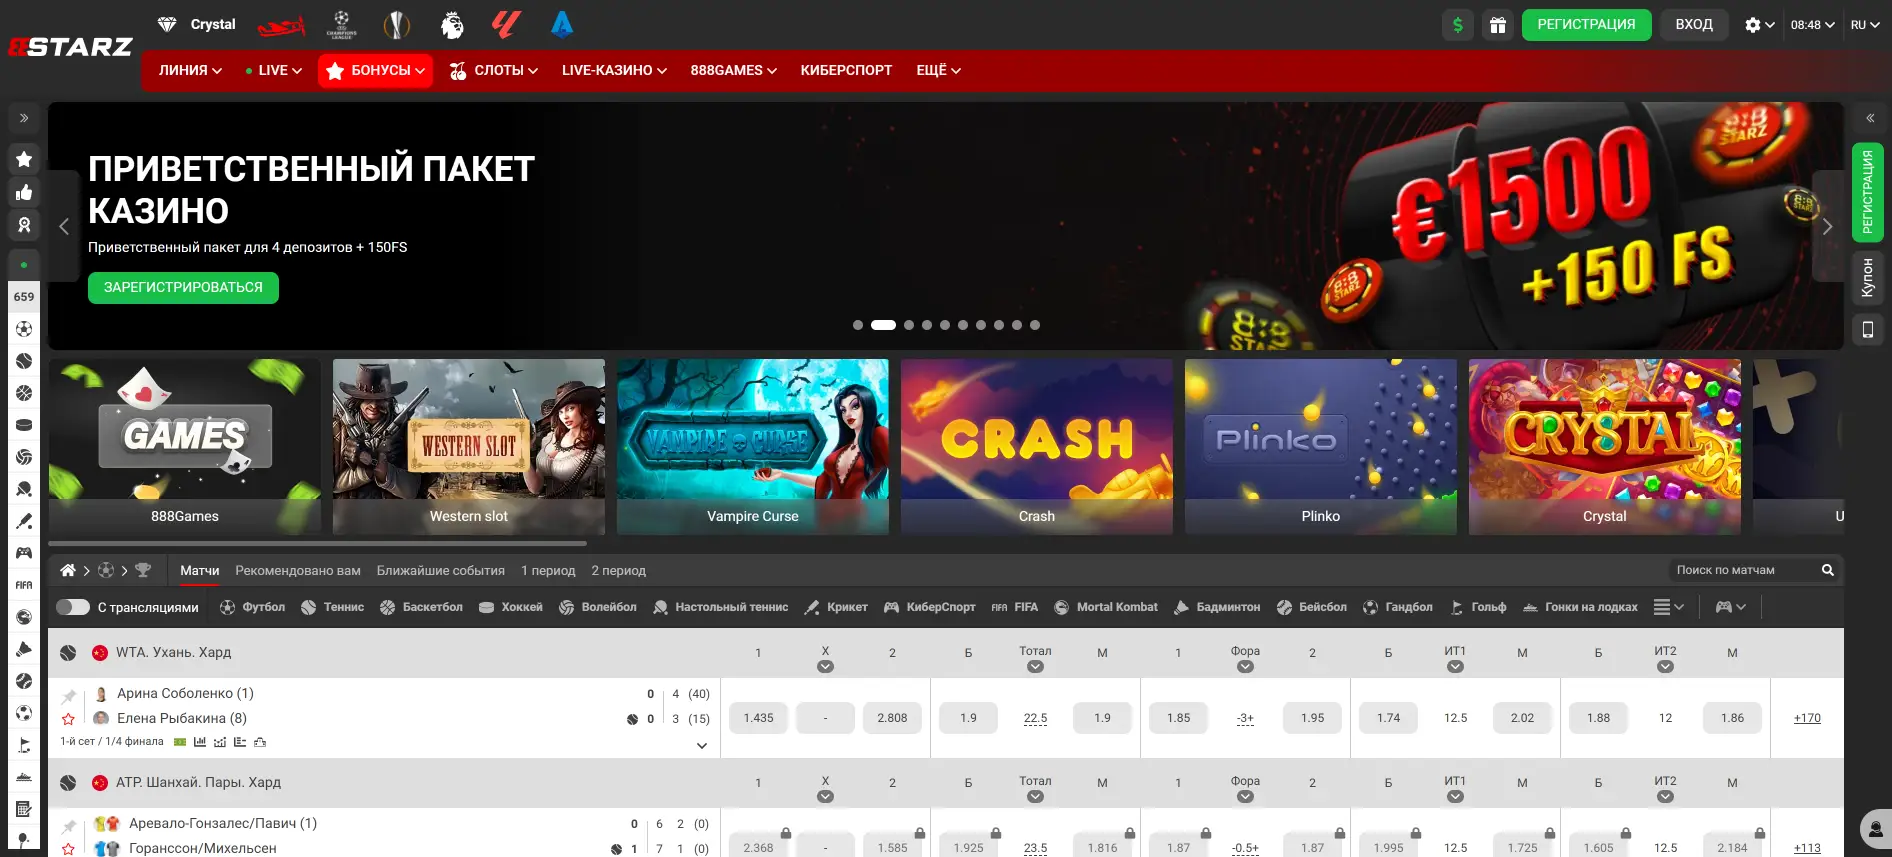Click the search magnifier icon
Image resolution: width=1892 pixels, height=857 pixels.
[1827, 570]
